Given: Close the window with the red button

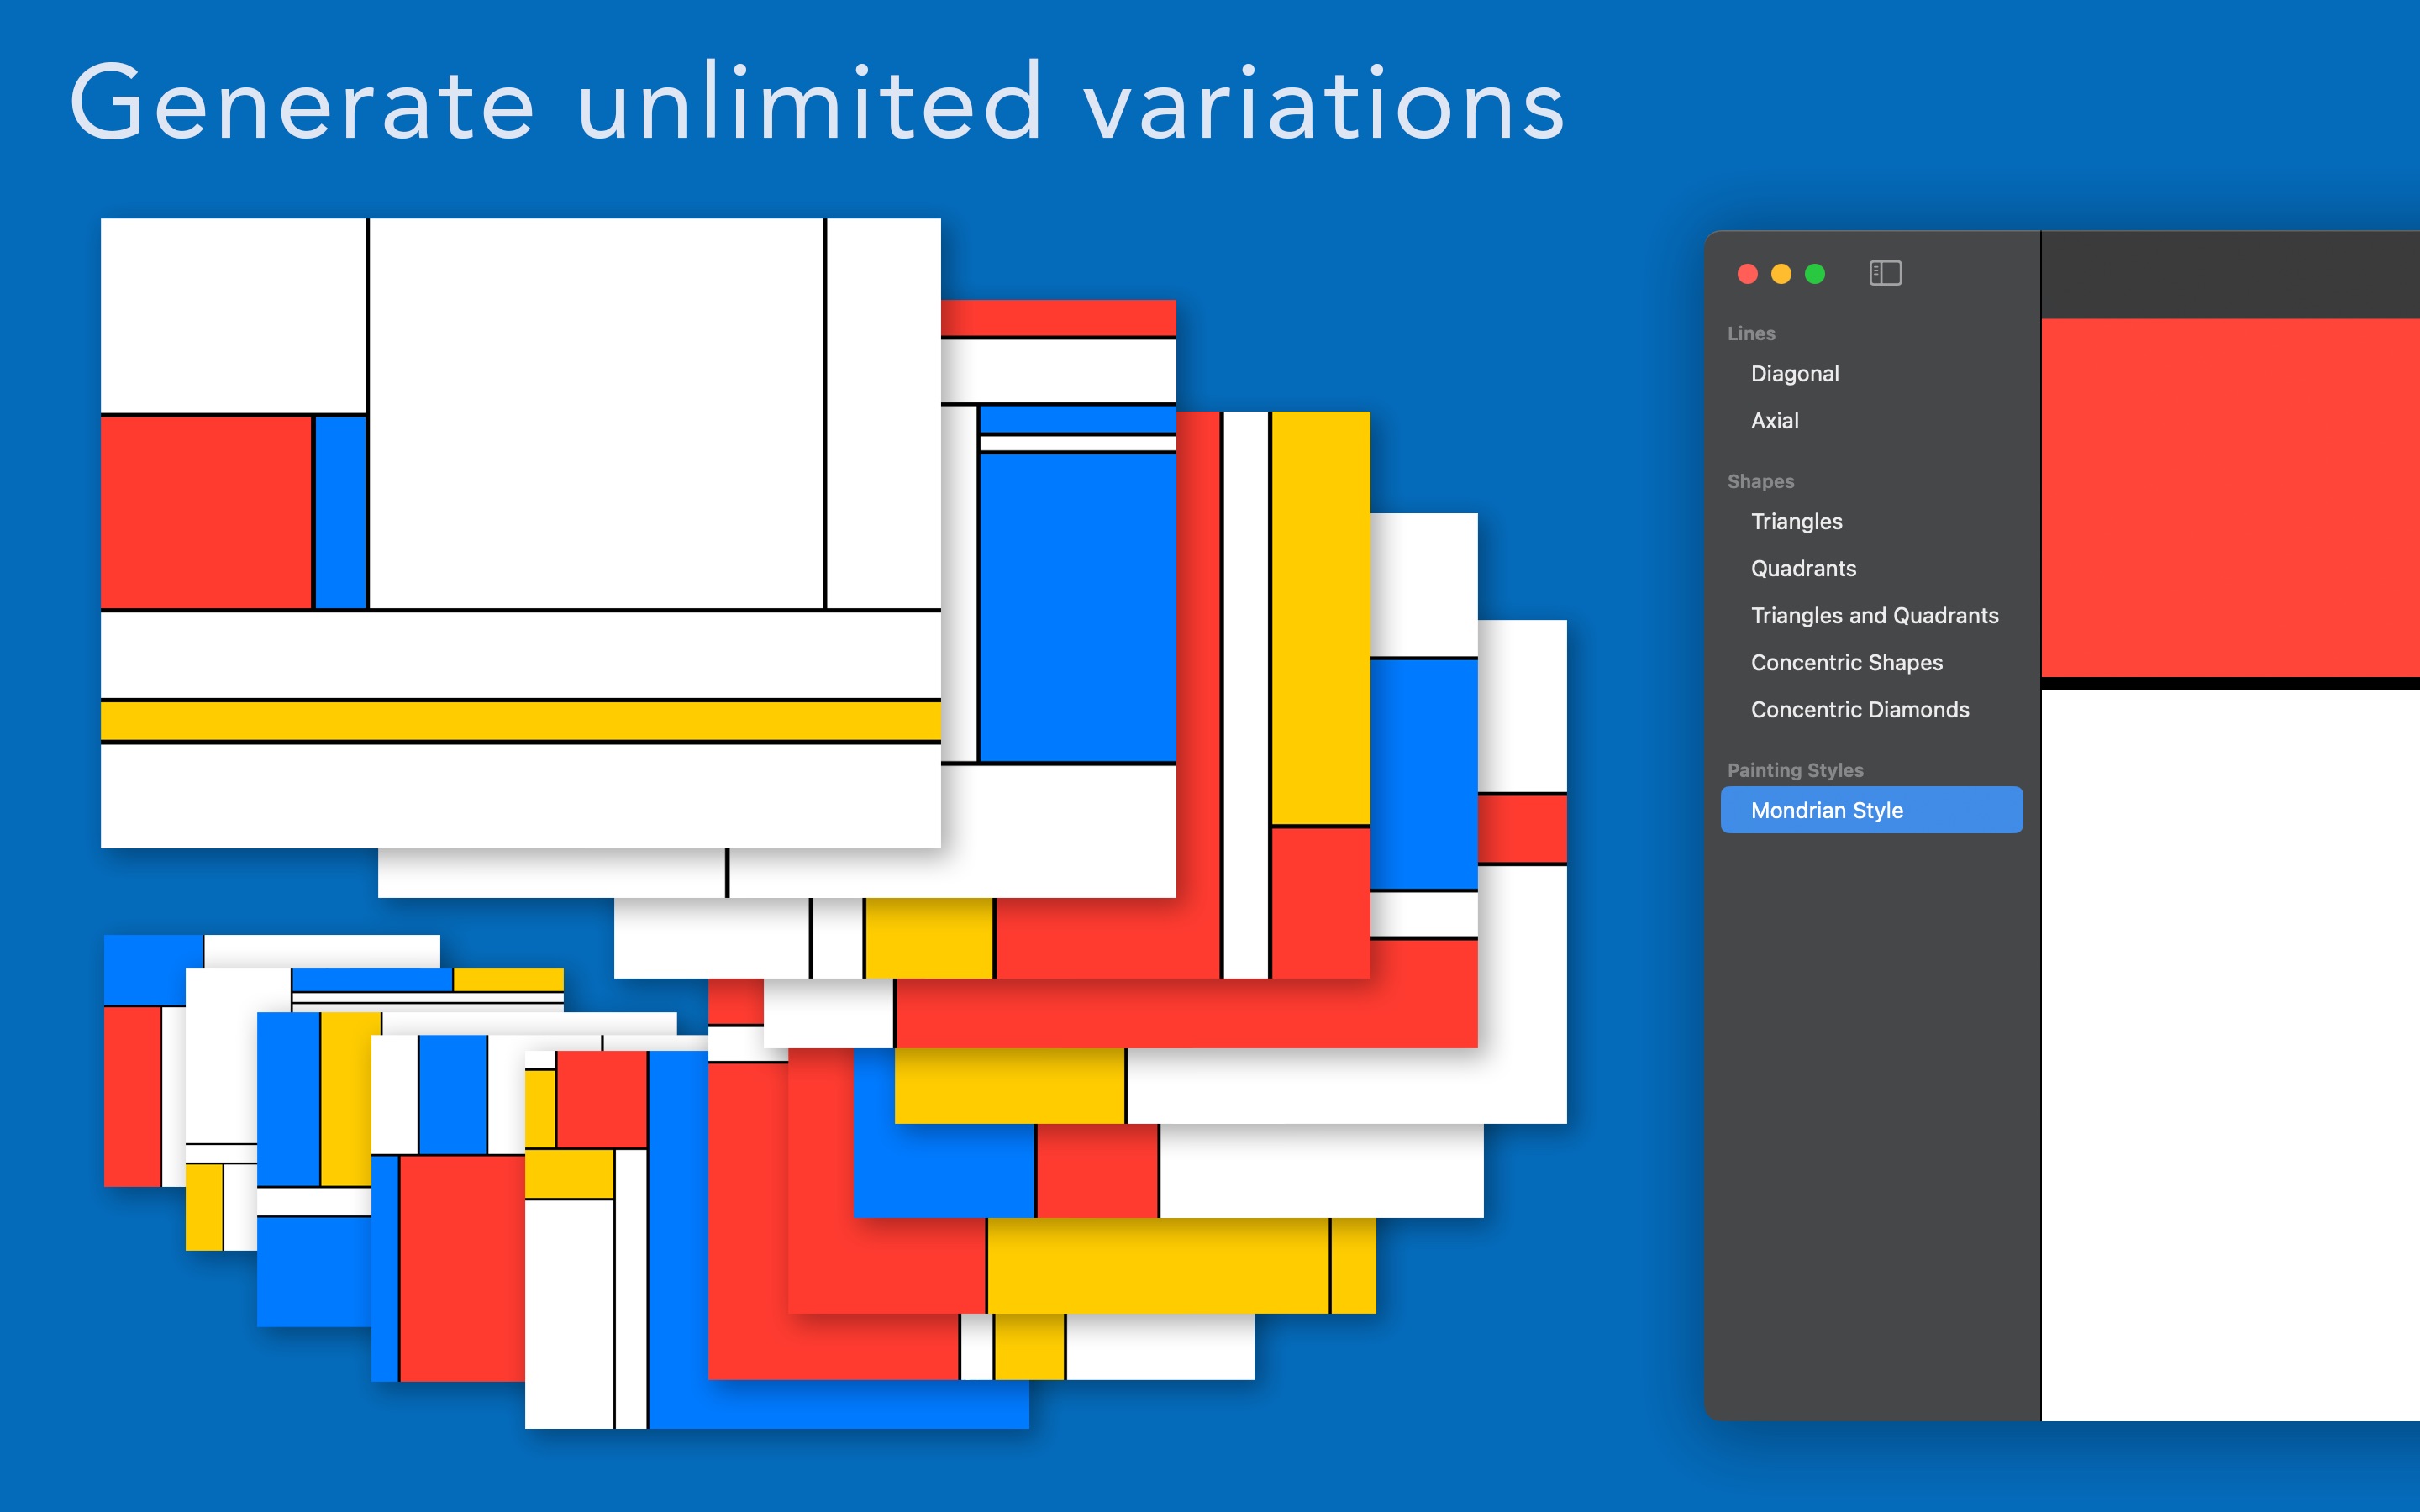Looking at the screenshot, I should [1748, 274].
